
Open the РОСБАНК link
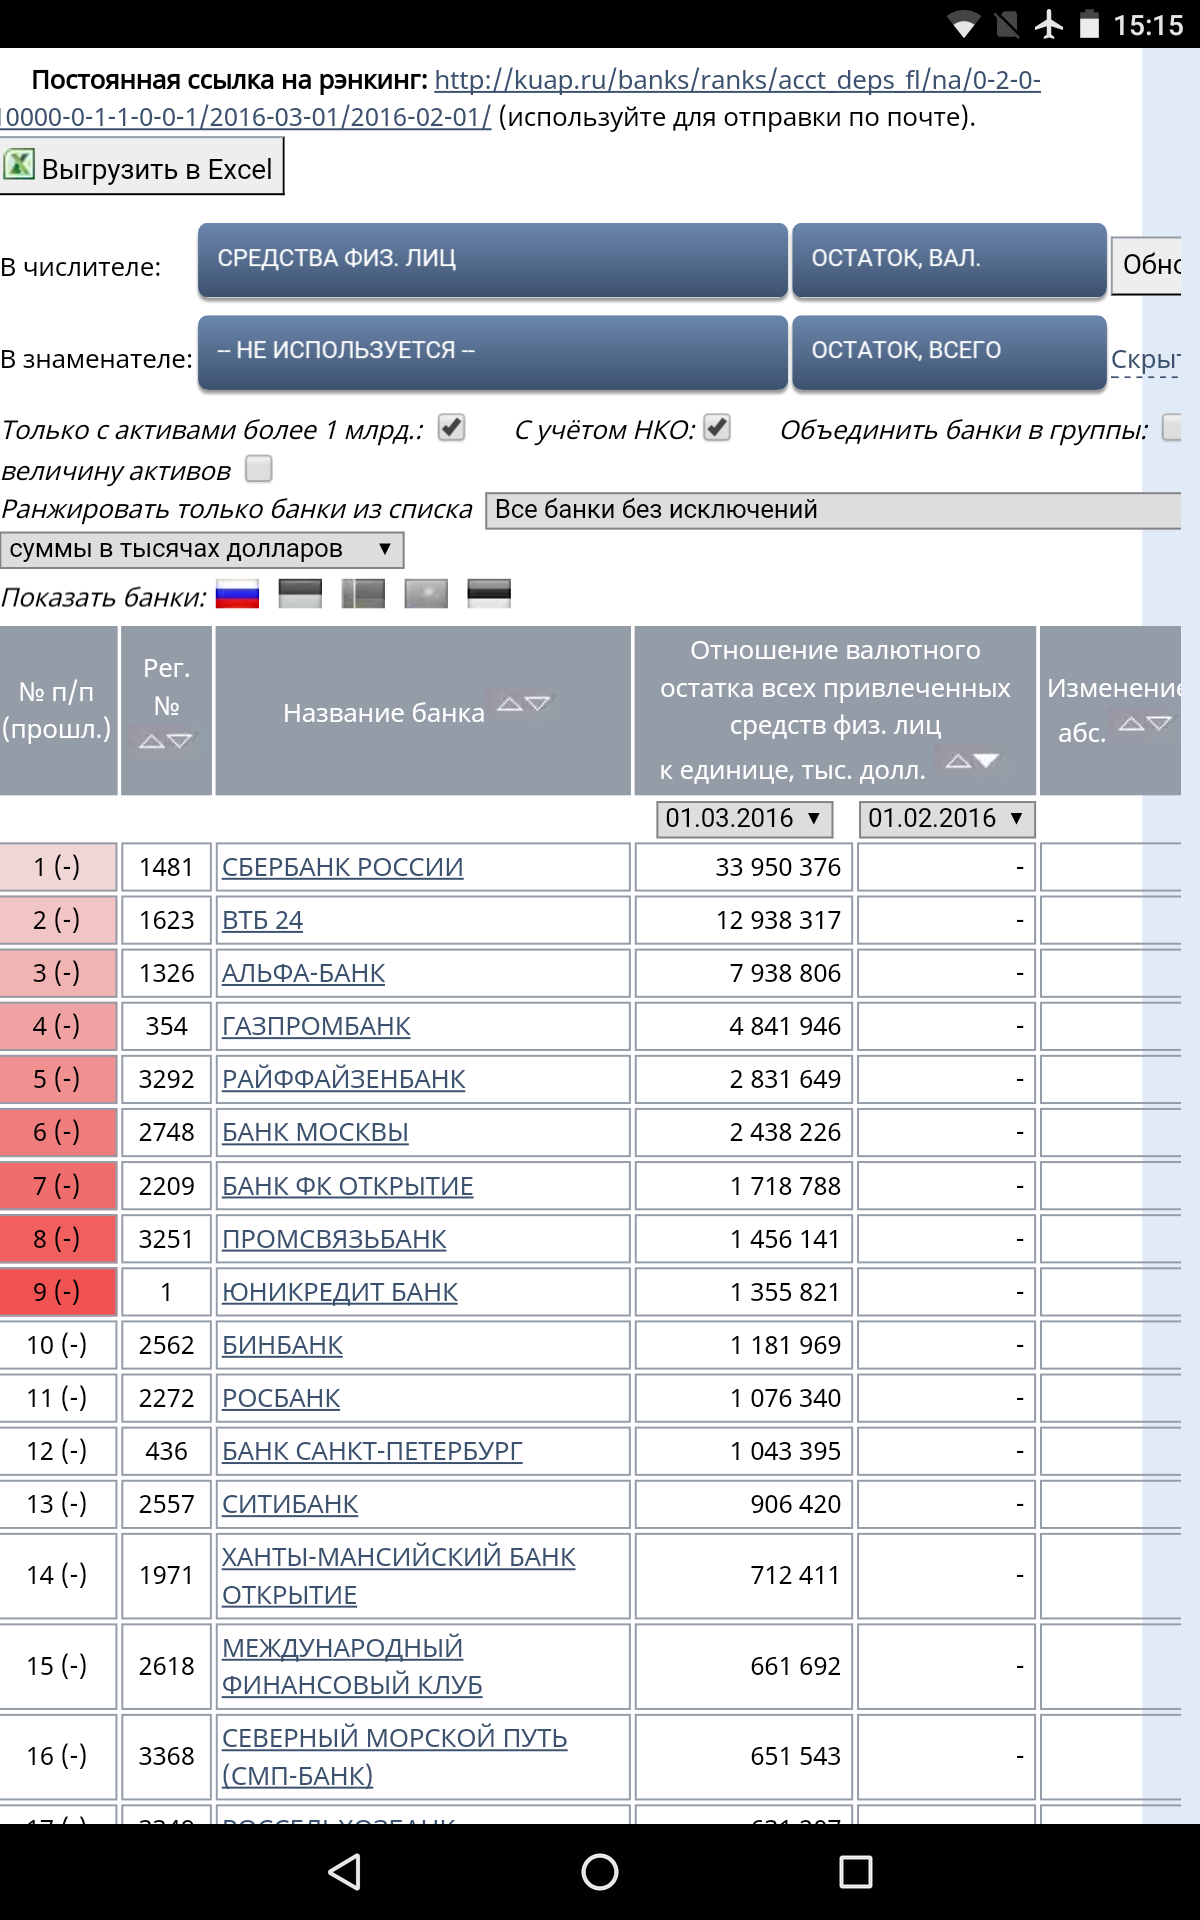coord(281,1398)
